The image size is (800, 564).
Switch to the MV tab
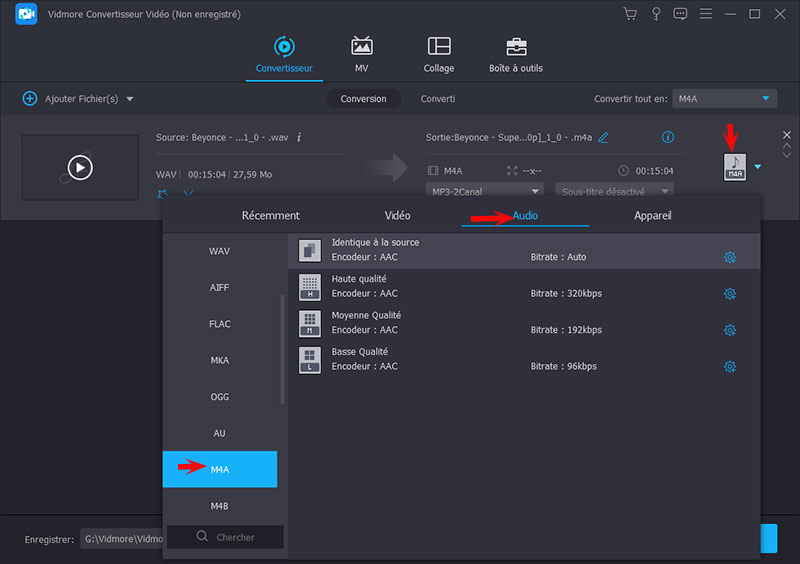click(361, 55)
